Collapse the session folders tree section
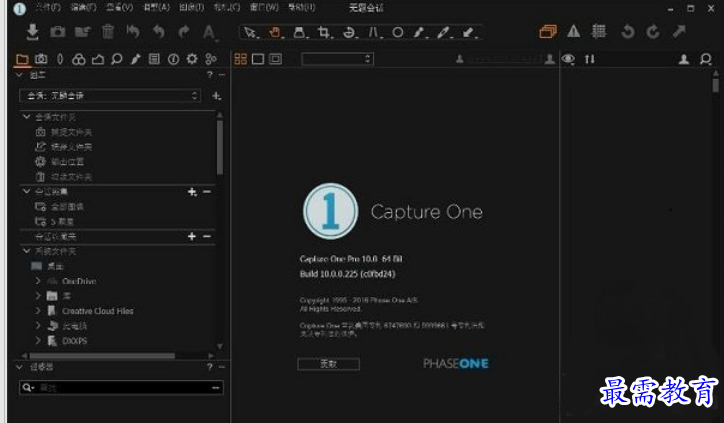 pos(26,117)
